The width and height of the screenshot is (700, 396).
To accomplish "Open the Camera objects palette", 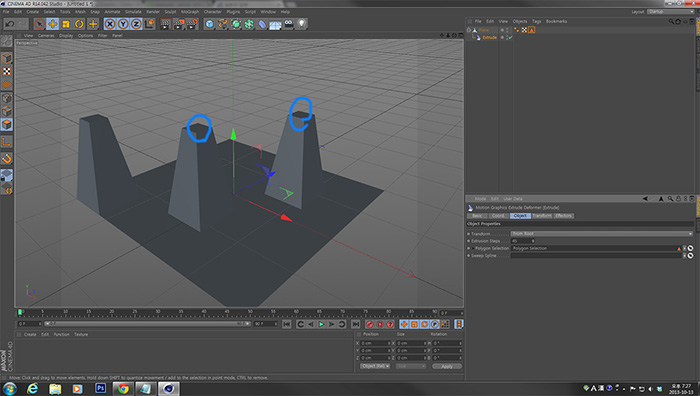I will coord(289,24).
